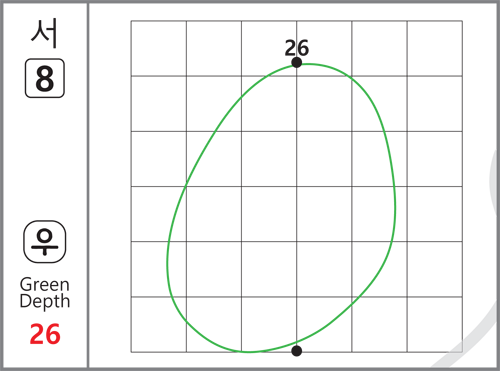Click the center vertical line between the dots
The image size is (500, 371).
[297, 207]
